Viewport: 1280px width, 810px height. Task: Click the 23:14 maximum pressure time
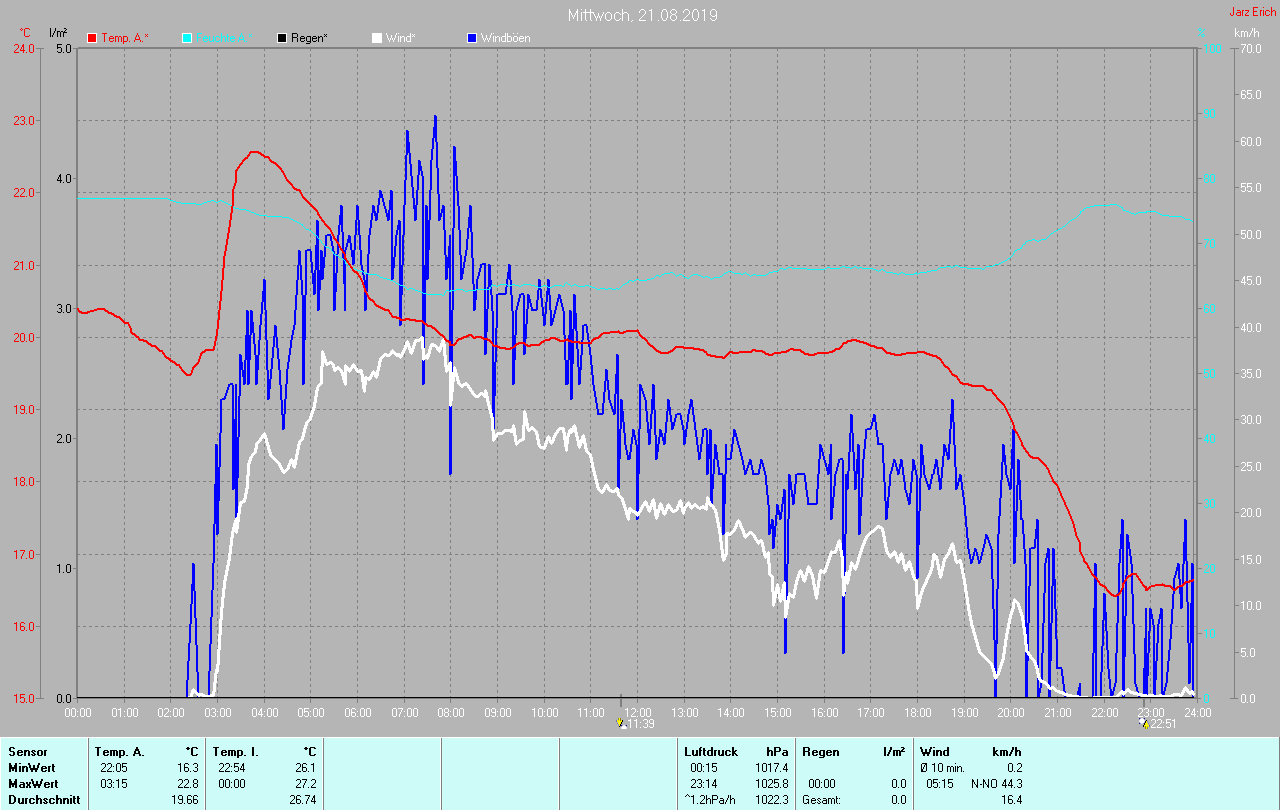703,784
